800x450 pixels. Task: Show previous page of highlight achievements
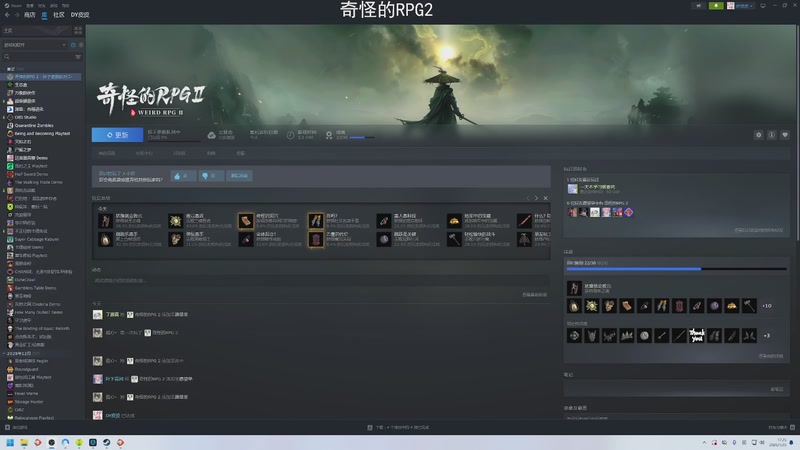pyautogui.click(x=528, y=198)
